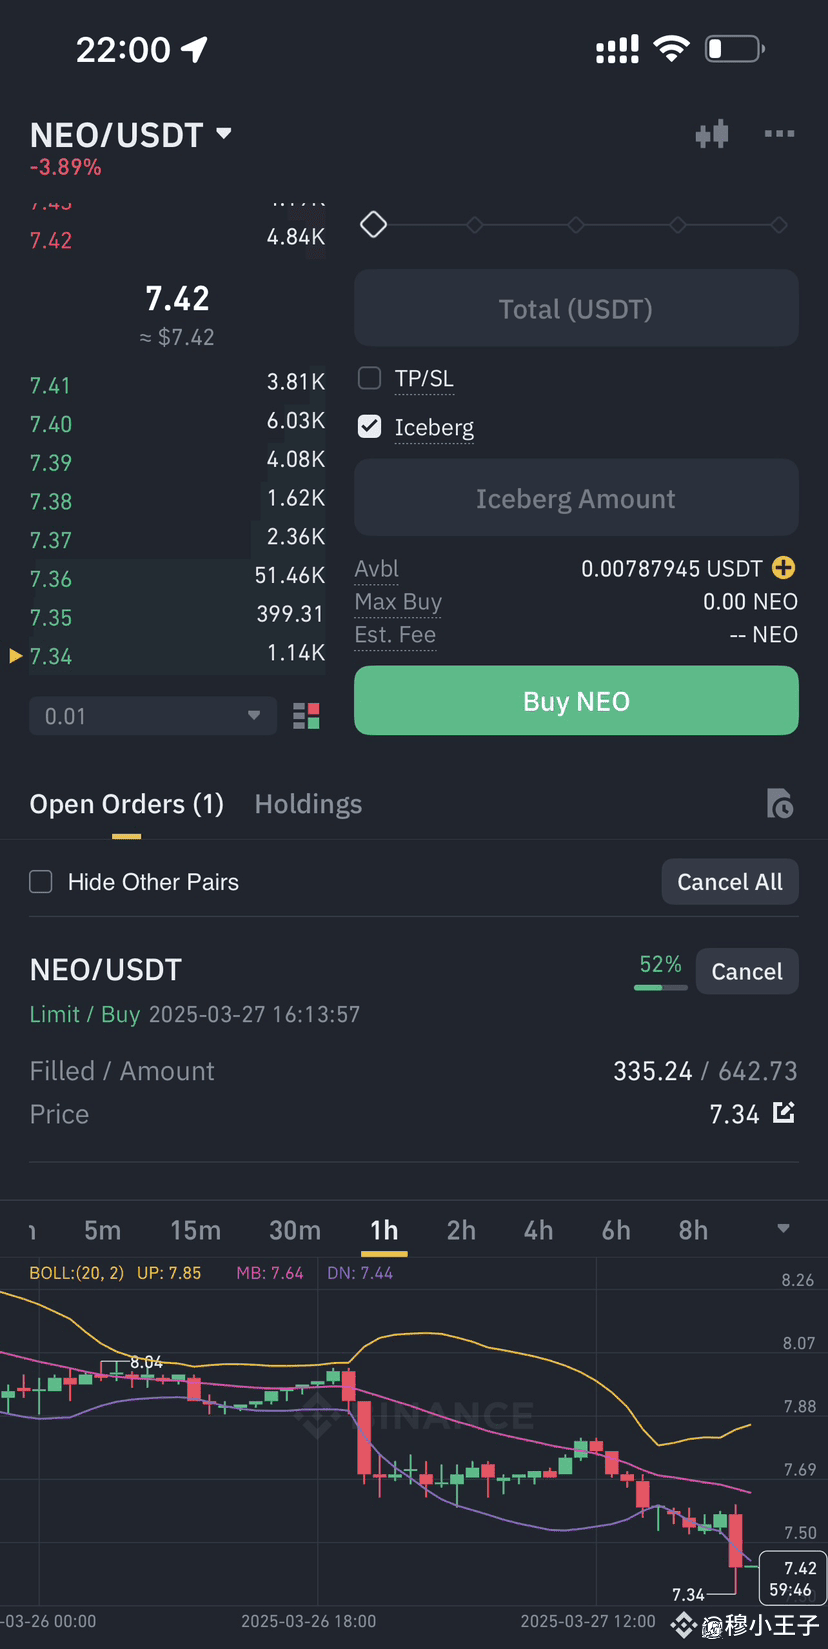Tap the diamond handle on amount slider
This screenshot has height=1649, width=828.
tap(374, 225)
